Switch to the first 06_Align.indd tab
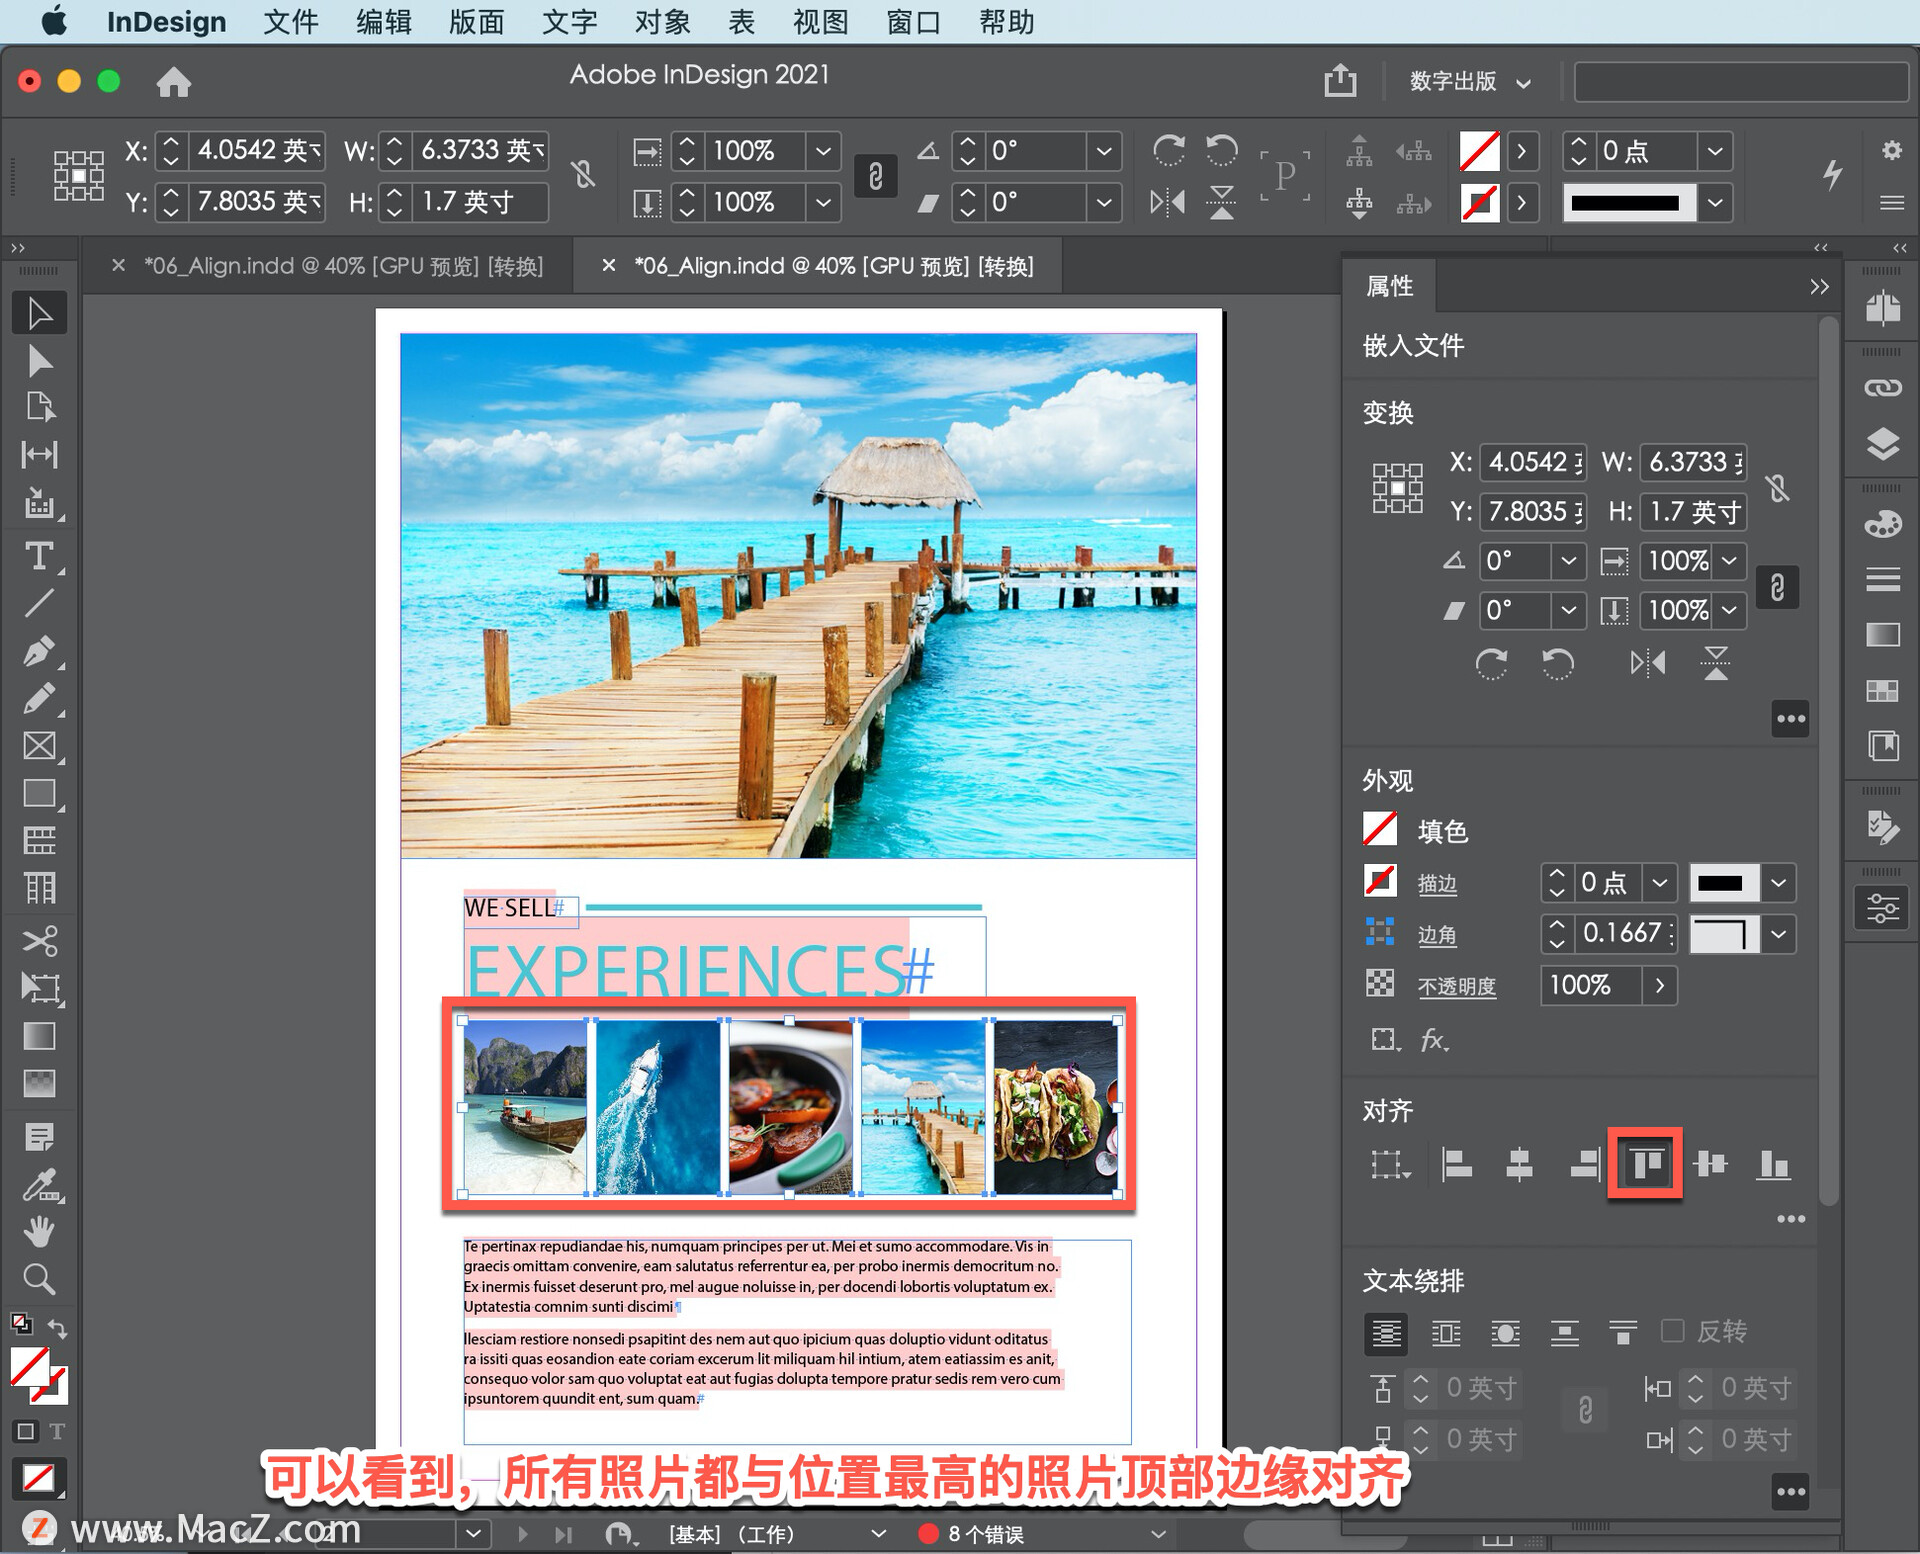The image size is (1920, 1554). pos(343,266)
